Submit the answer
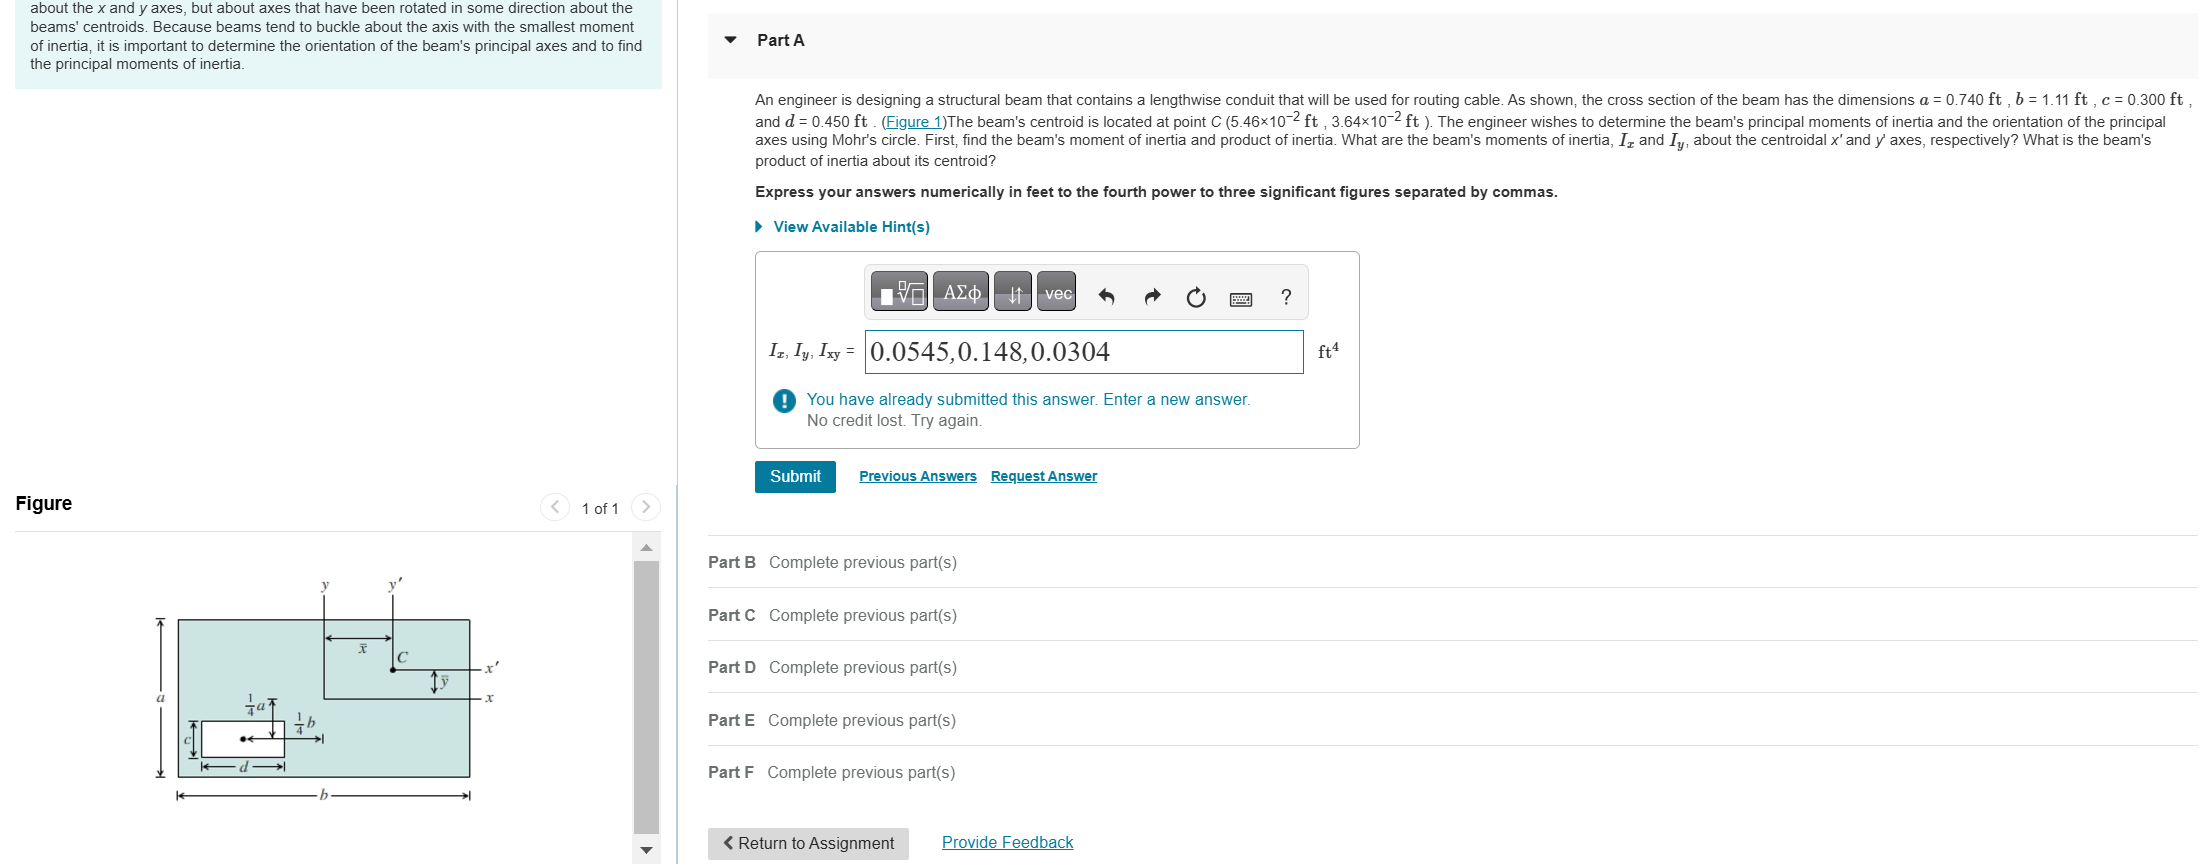Image resolution: width=2210 pixels, height=864 pixels. tap(795, 476)
